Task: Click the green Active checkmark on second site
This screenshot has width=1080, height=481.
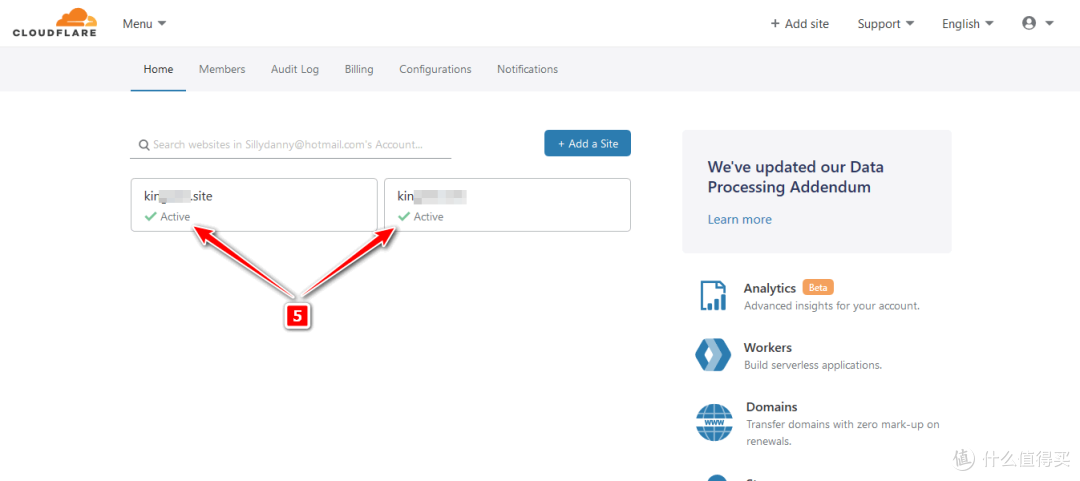Action: (404, 217)
